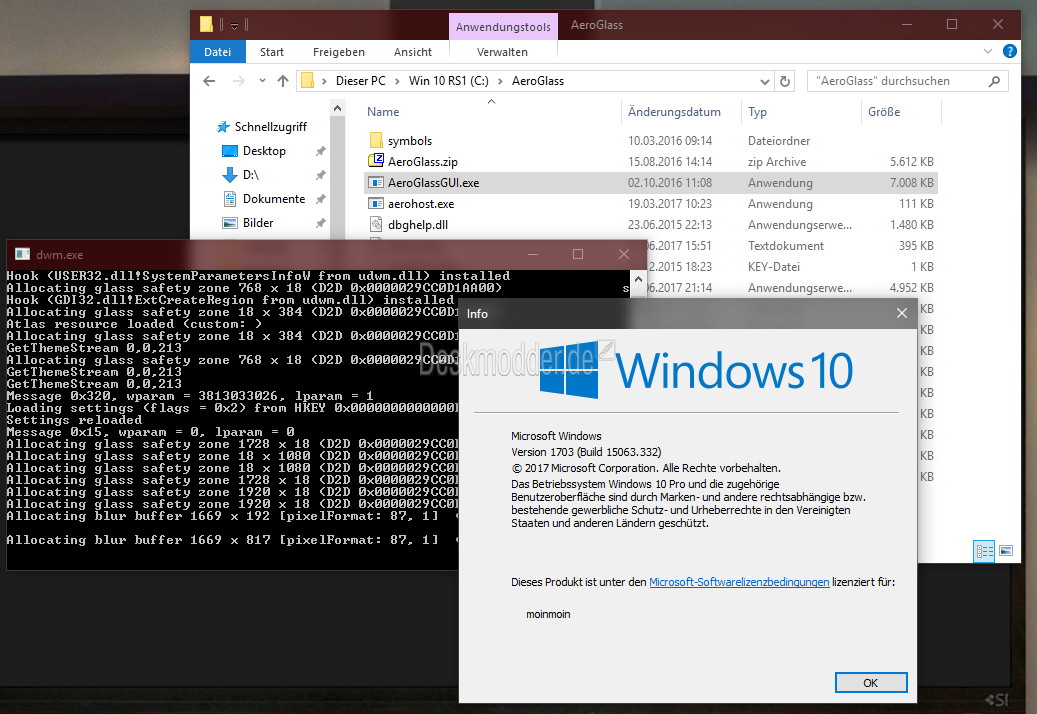Expand chevron after Dieser PC breadcrumb
The height and width of the screenshot is (714, 1037).
397,81
